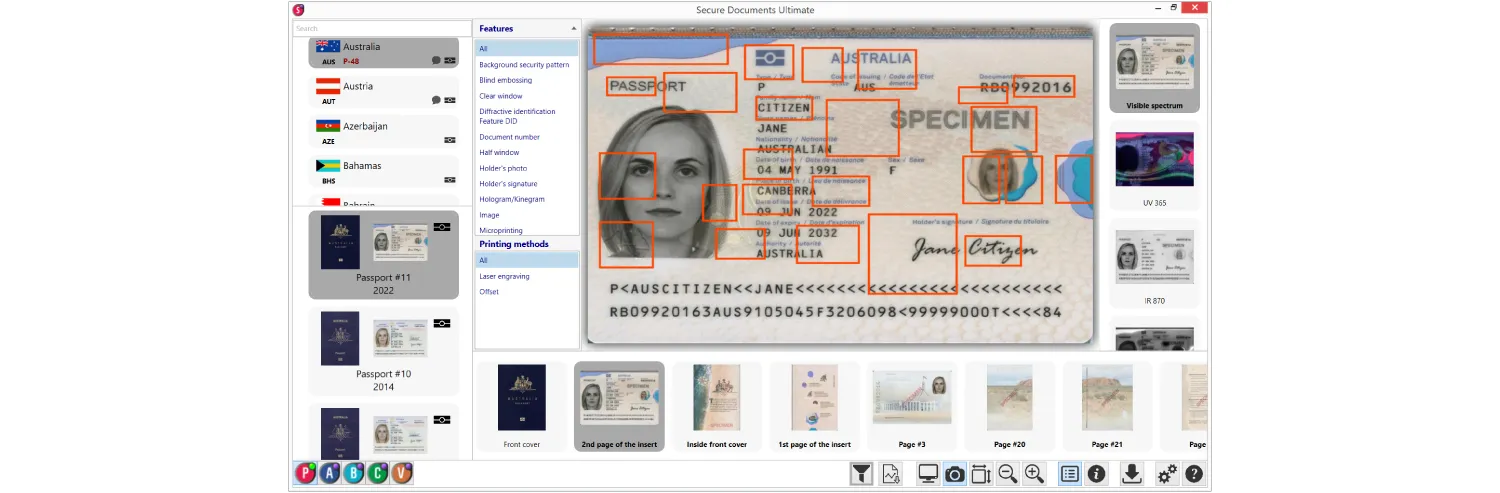1500x493 pixels.
Task: Click the fit-image-to-frame icon
Action: [981, 474]
